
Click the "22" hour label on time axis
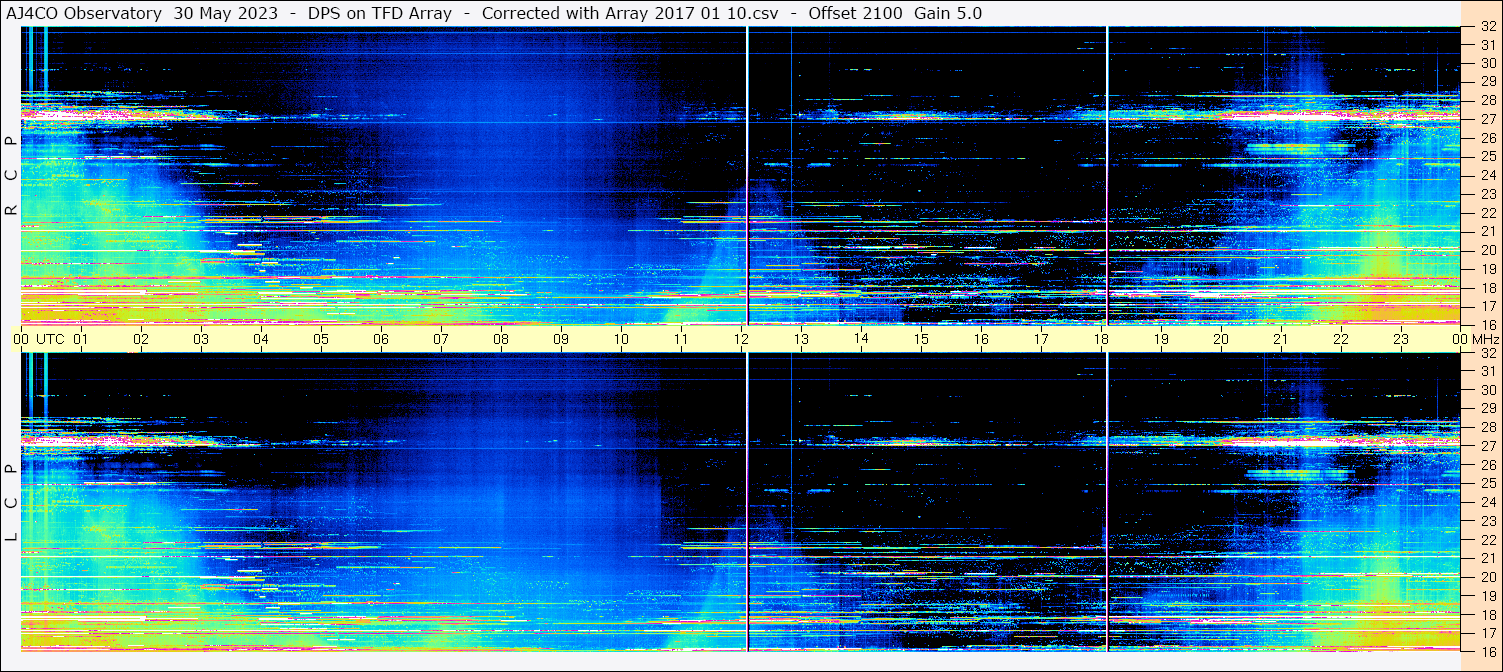coord(1341,339)
